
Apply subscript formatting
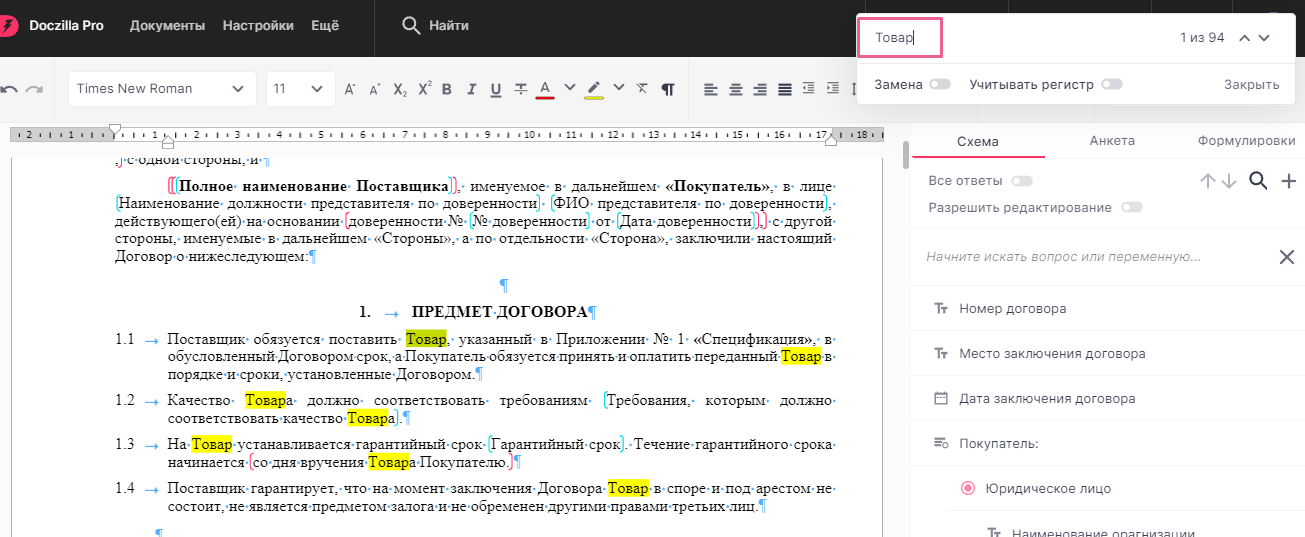[400, 89]
